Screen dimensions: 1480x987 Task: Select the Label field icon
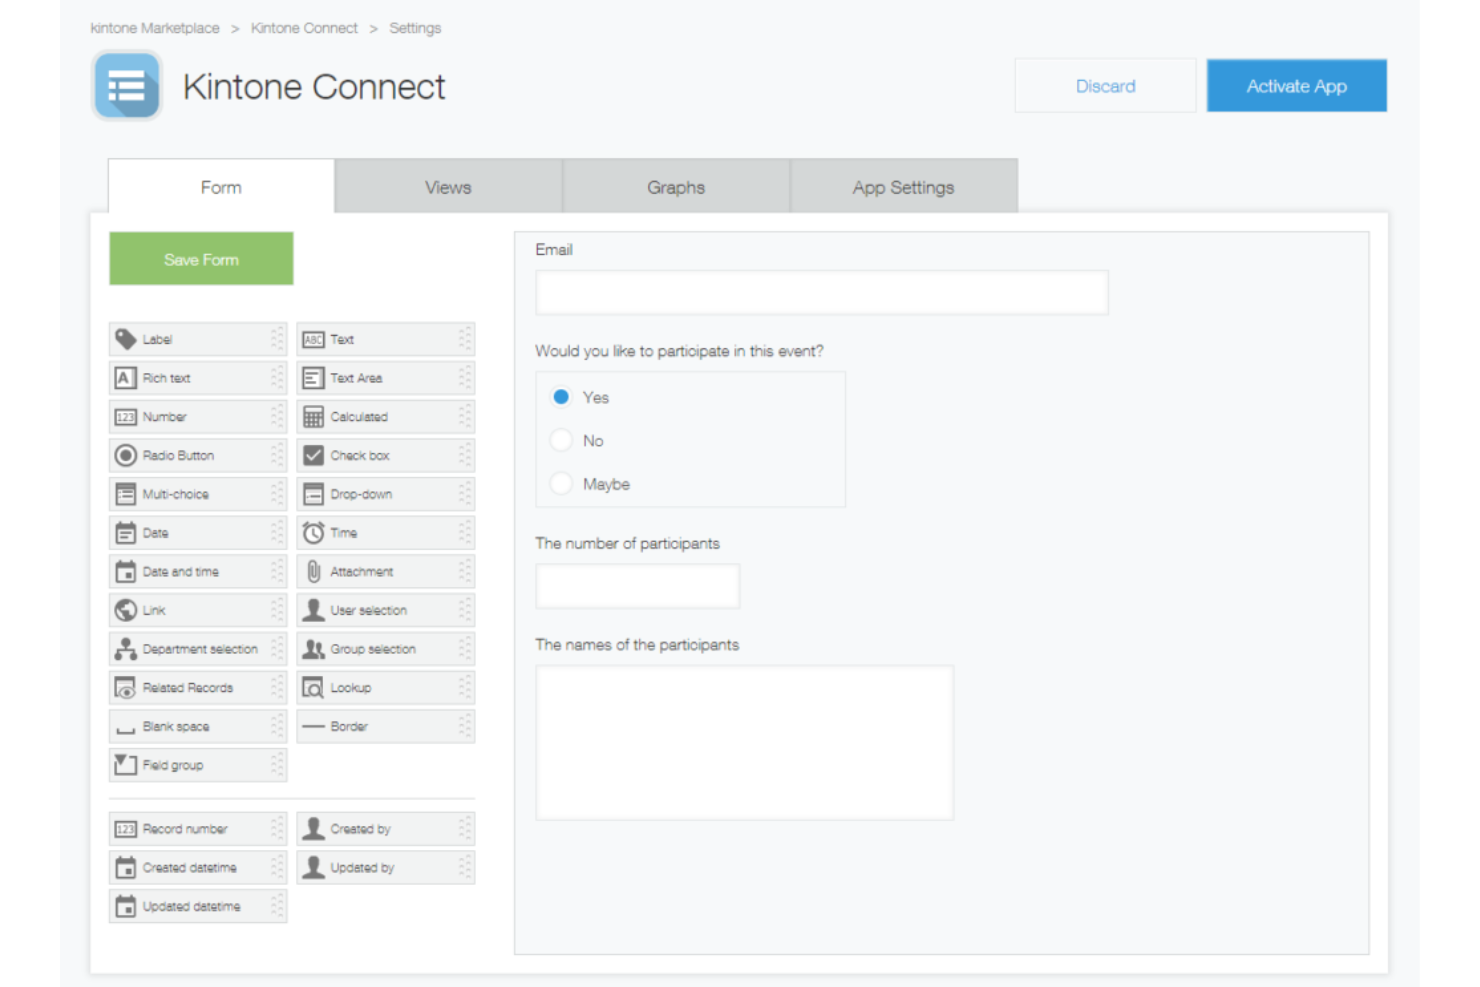coord(125,339)
